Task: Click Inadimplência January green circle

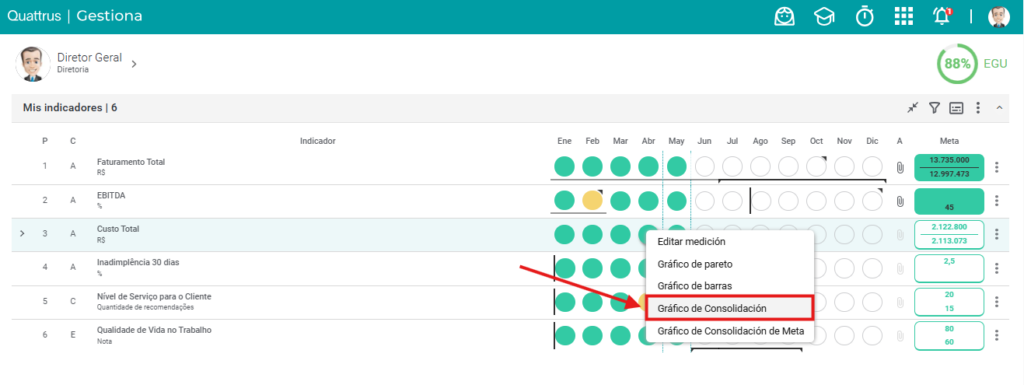Action: (x=564, y=268)
